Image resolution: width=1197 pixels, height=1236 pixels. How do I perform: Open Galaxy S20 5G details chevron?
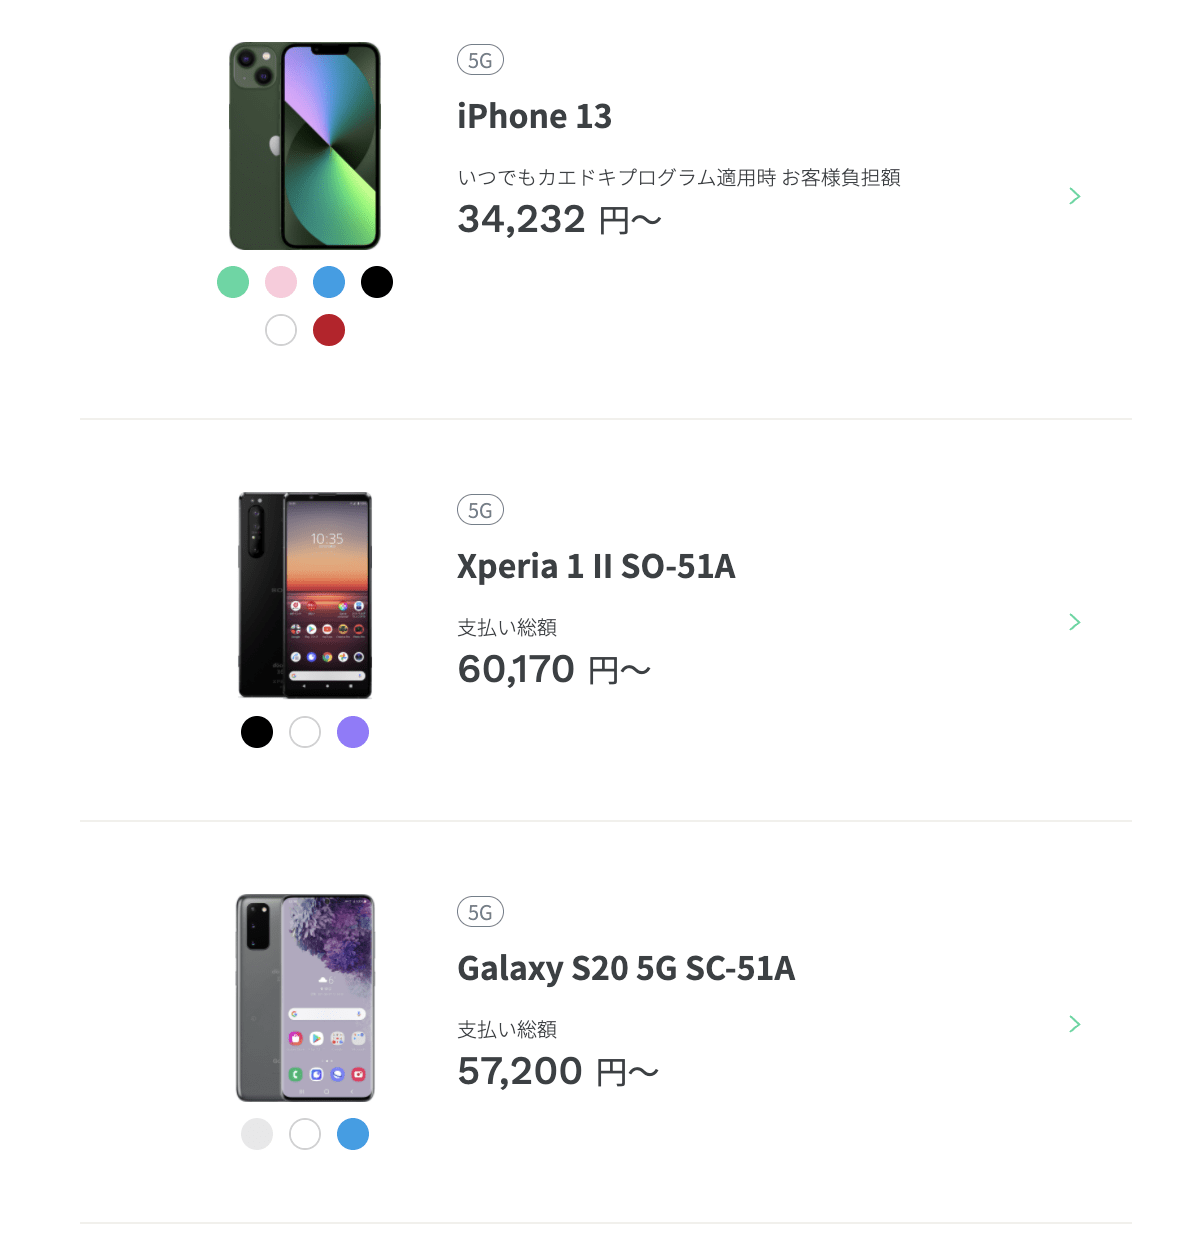(1075, 1024)
